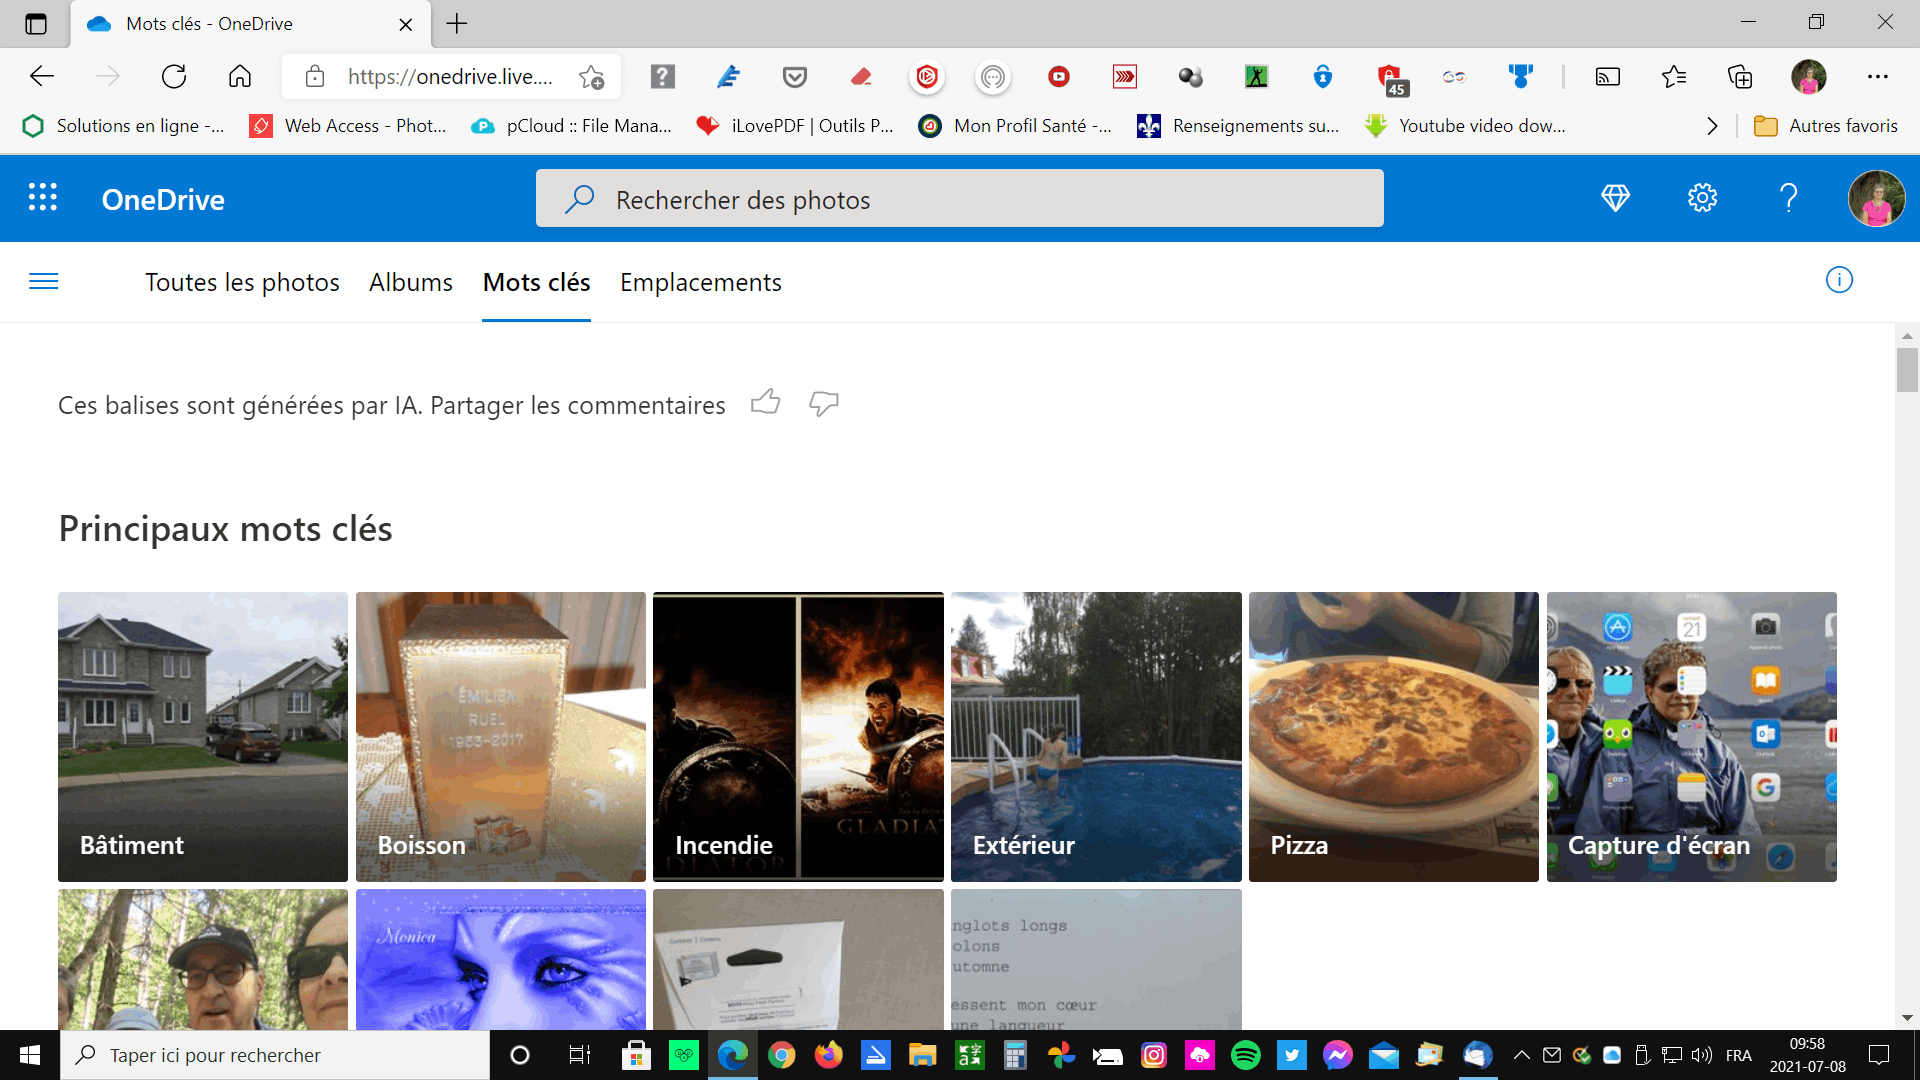Open browser Collections
This screenshot has width=1920, height=1080.
[x=1740, y=77]
